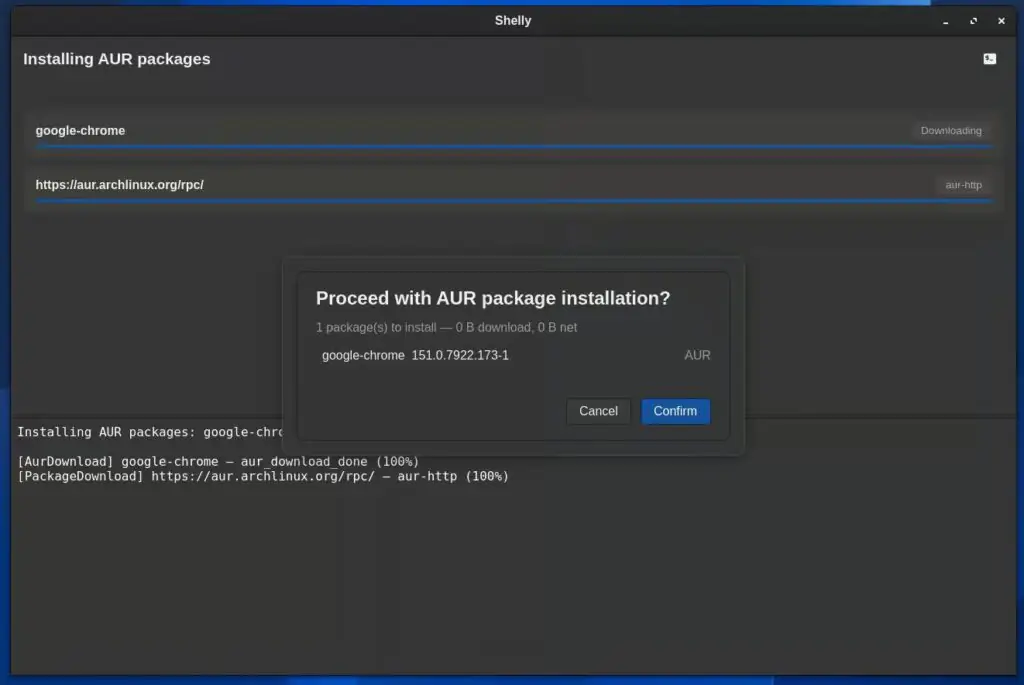The image size is (1024, 685).
Task: Select the google-chrome download row
Action: 513,133
